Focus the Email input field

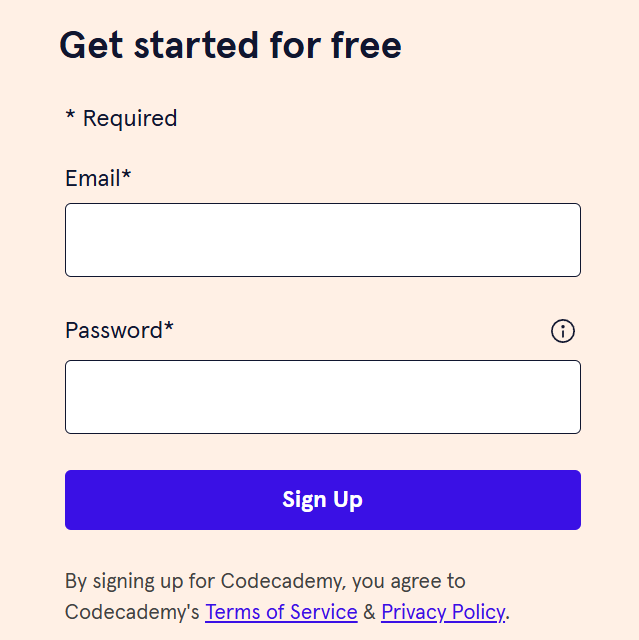coord(323,240)
